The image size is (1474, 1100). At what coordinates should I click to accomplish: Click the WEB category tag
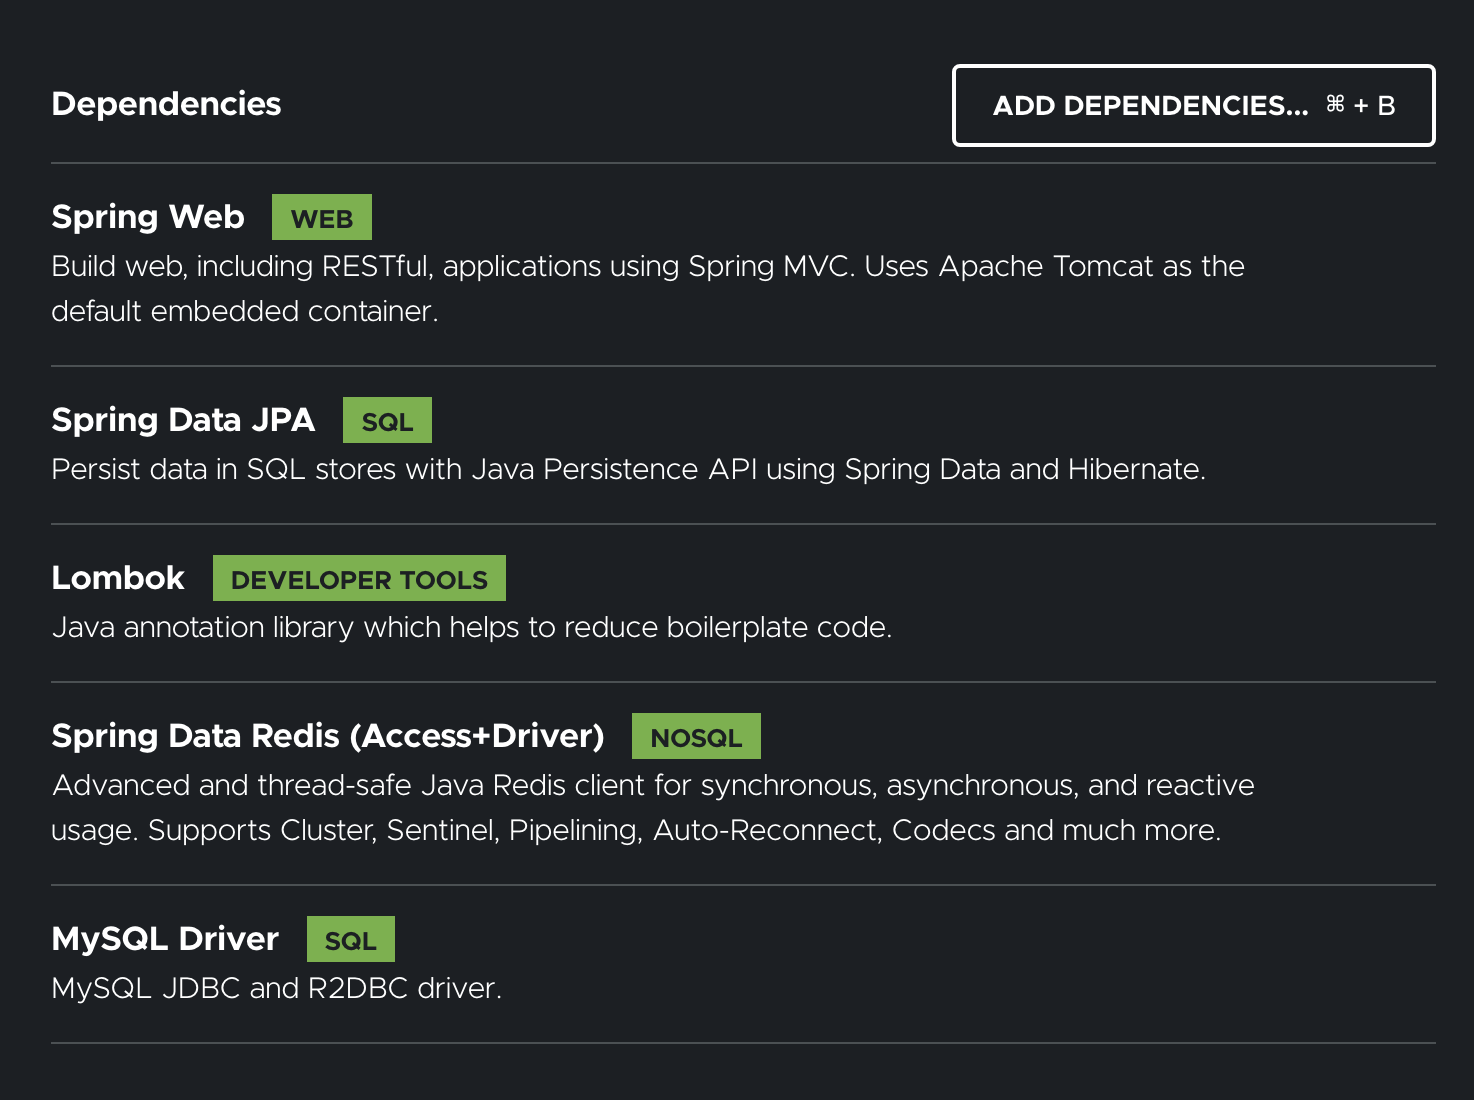(x=322, y=218)
